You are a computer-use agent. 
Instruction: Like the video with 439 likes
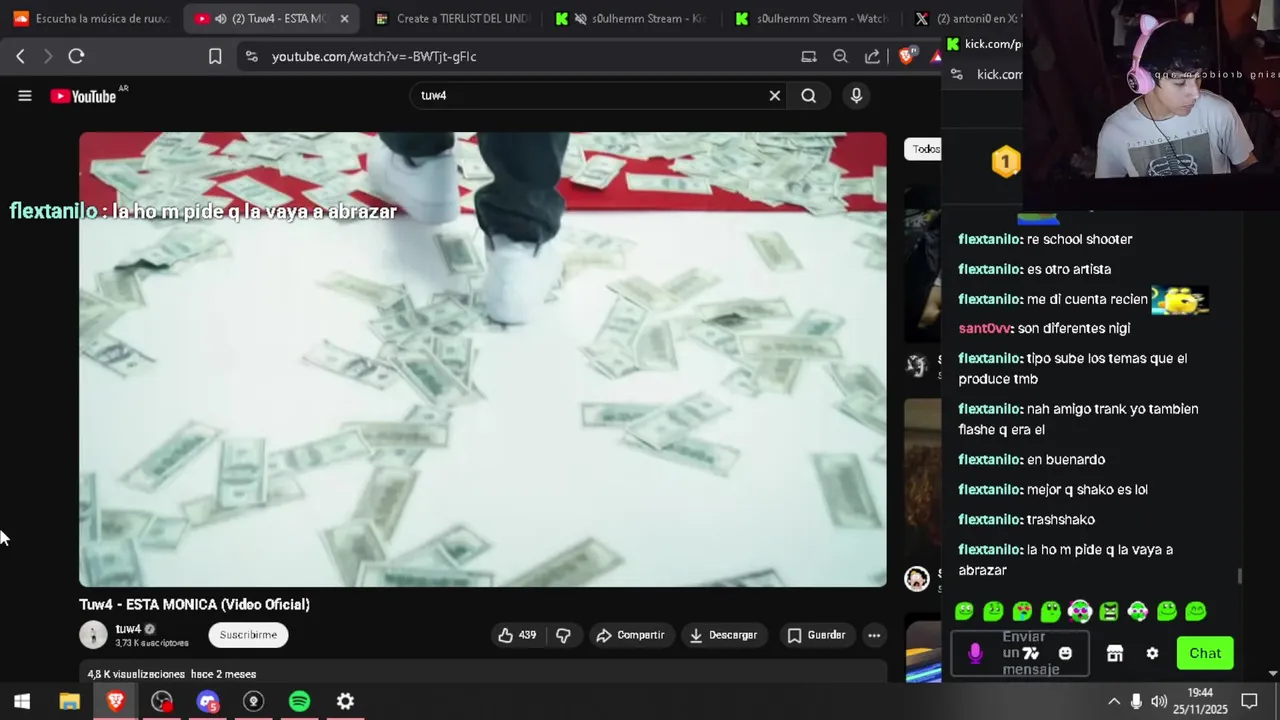(517, 635)
